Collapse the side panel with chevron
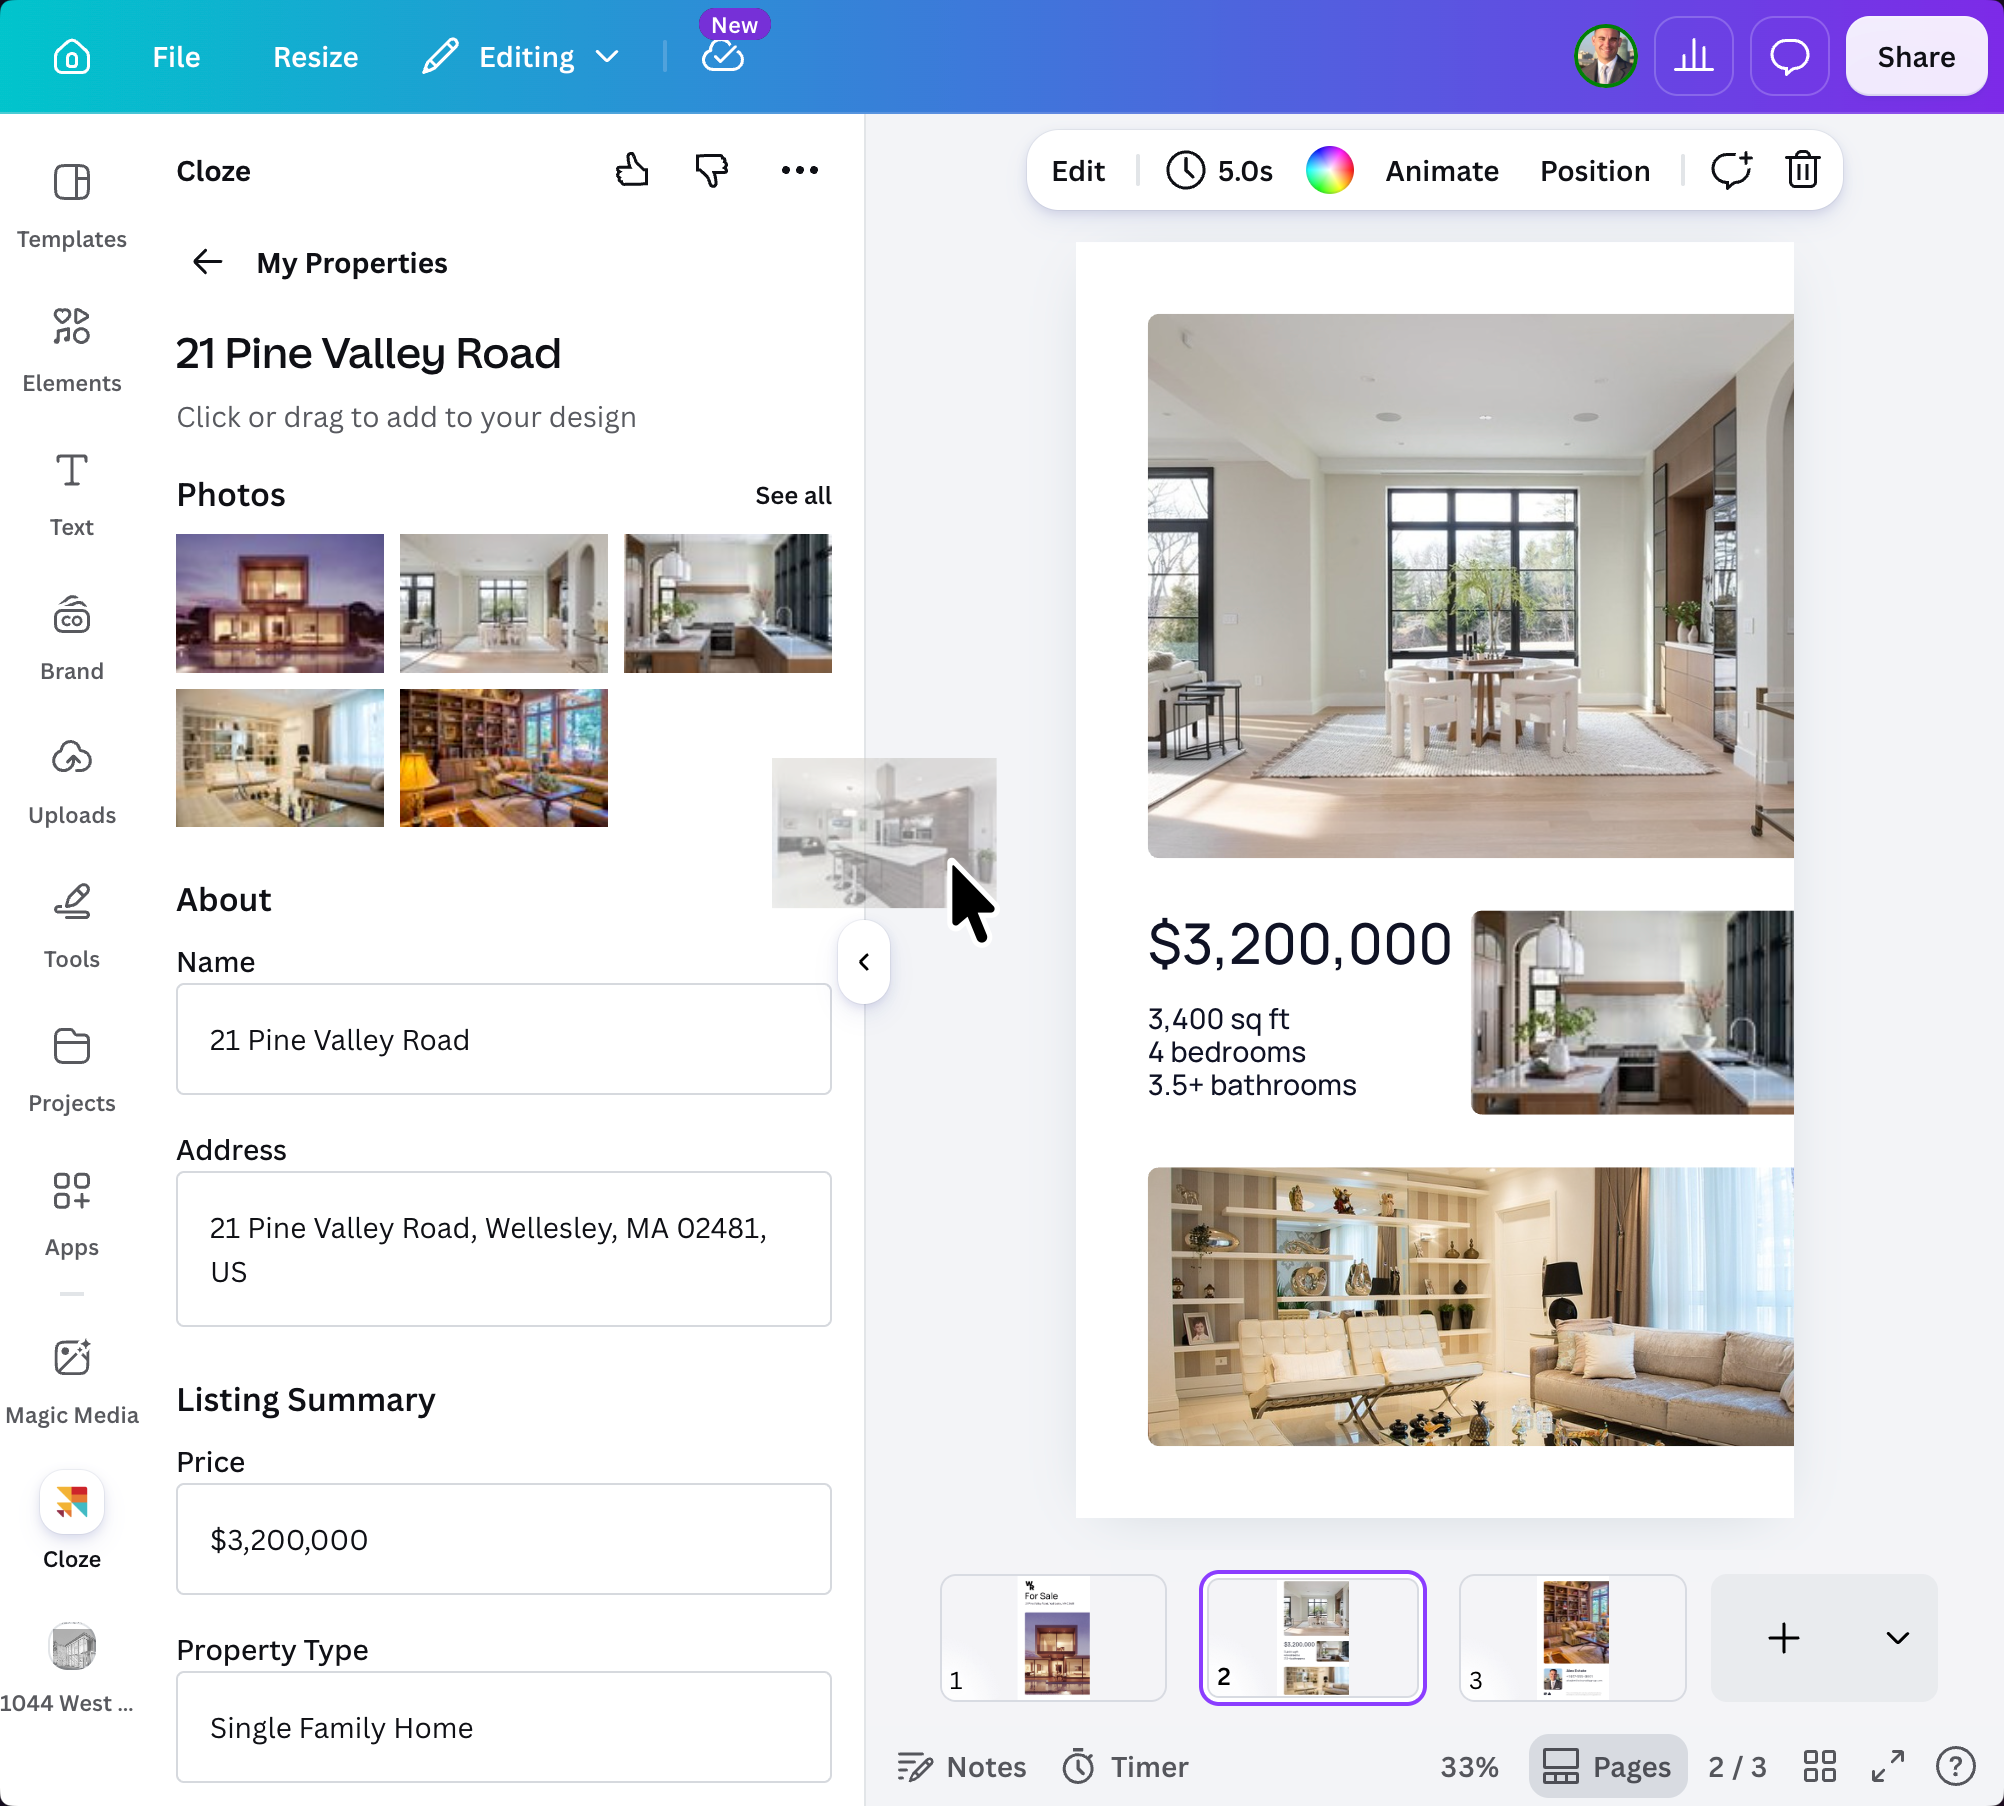The image size is (2004, 1806). [864, 962]
